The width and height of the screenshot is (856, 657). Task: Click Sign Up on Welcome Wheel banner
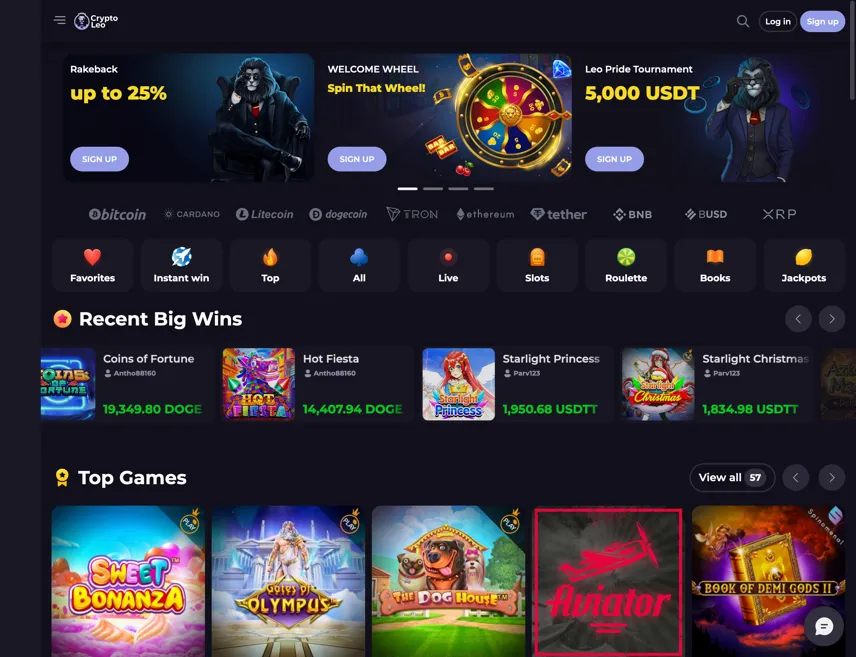tap(357, 159)
